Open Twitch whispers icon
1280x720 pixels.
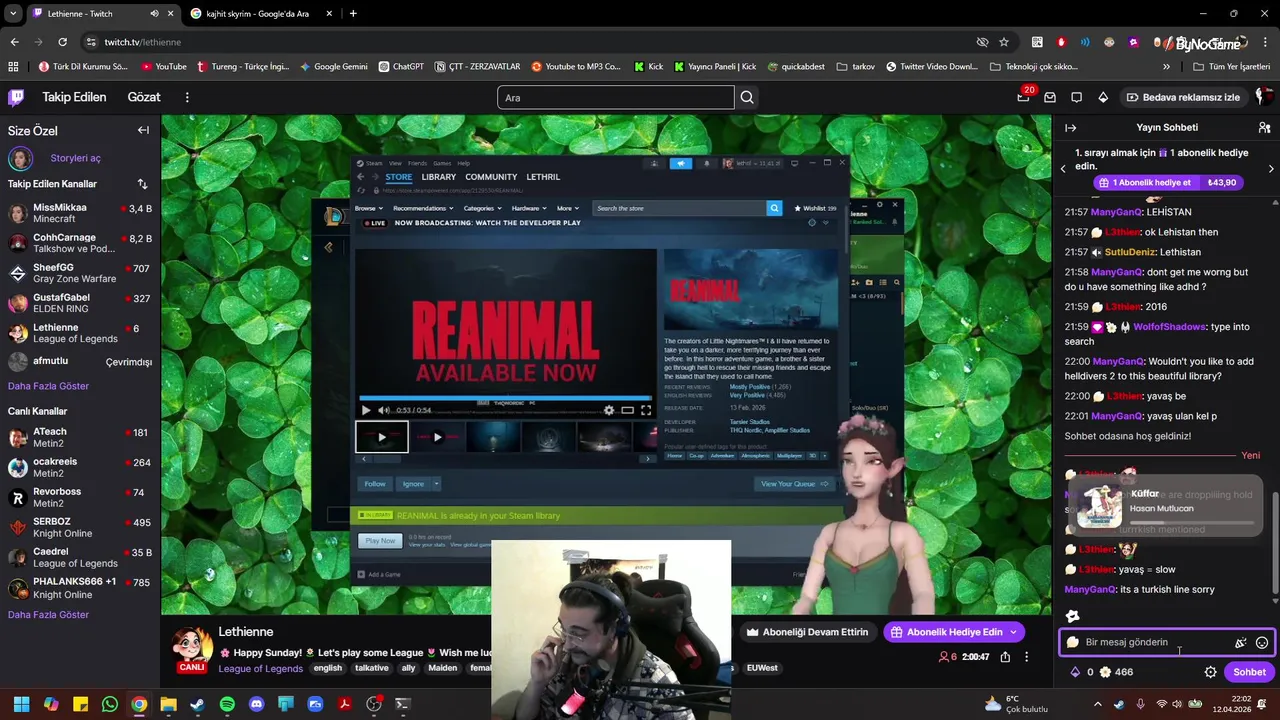point(1077,97)
